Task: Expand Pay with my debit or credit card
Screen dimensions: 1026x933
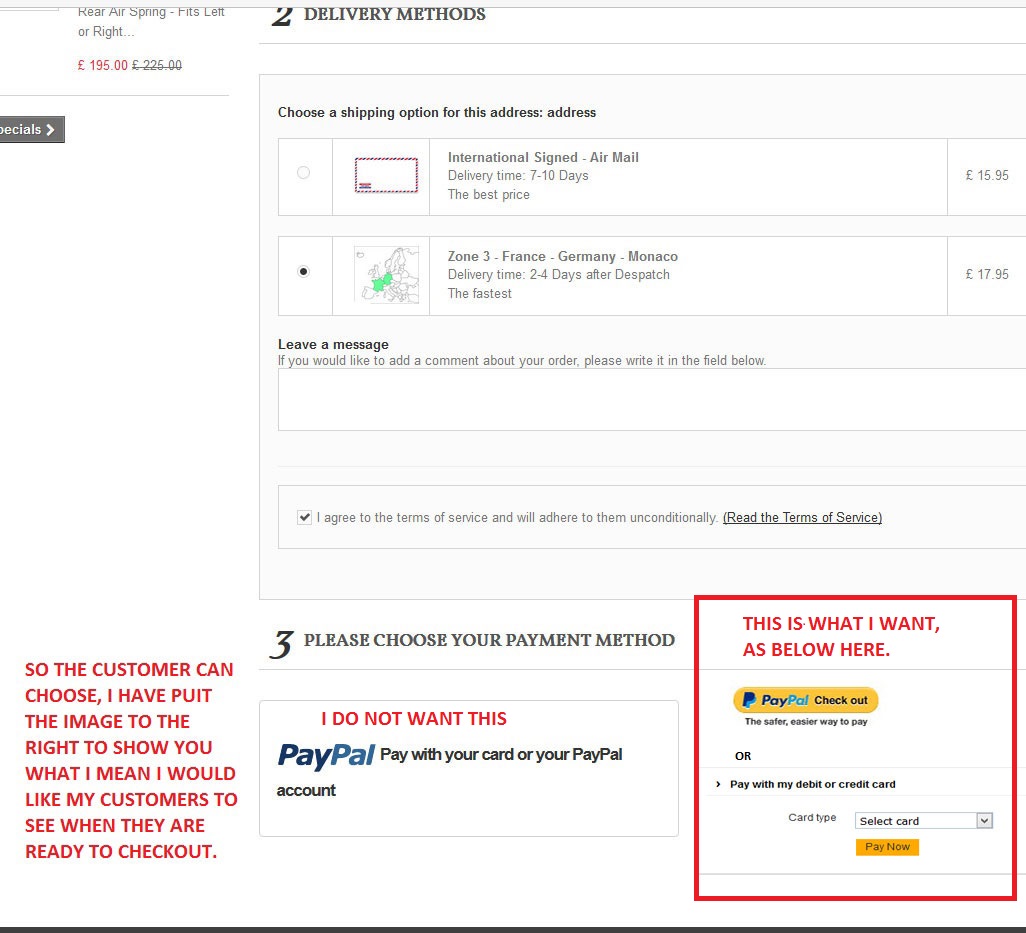Action: pos(812,784)
